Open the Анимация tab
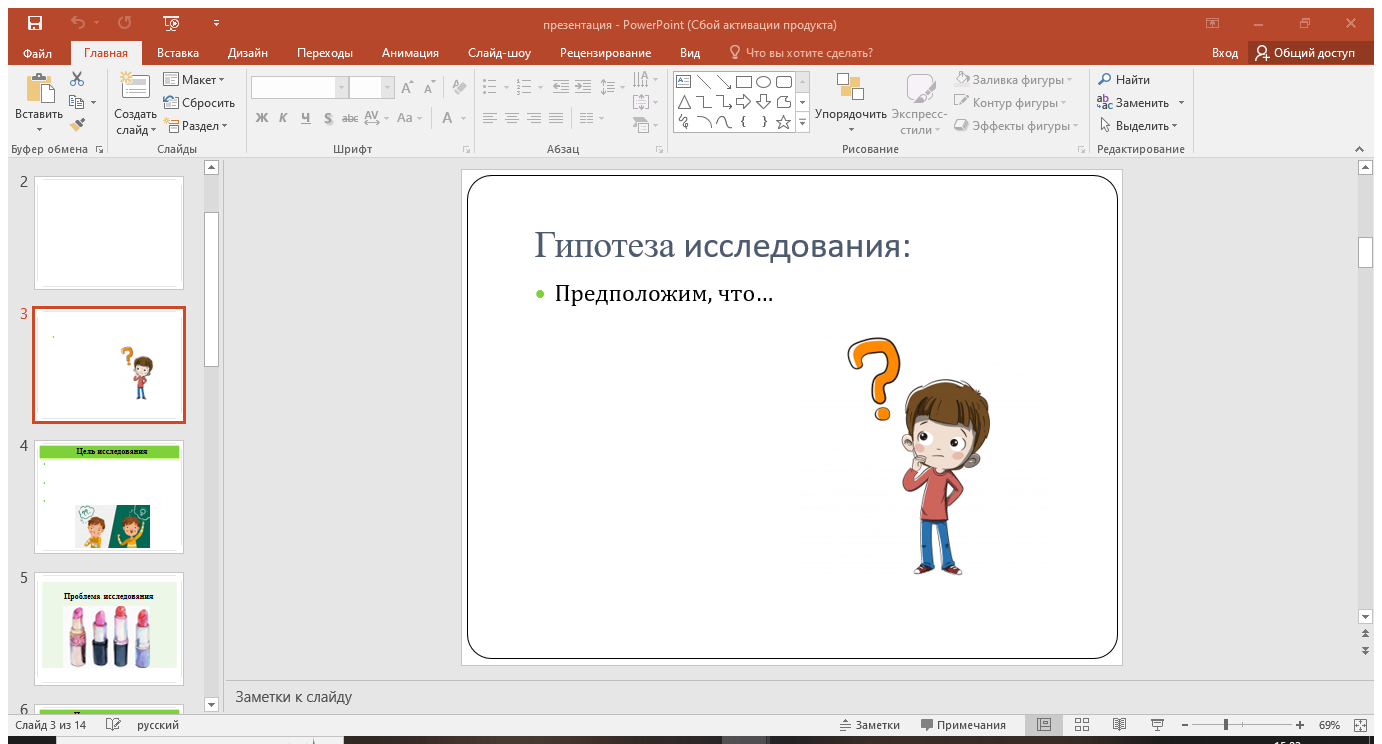The image size is (1382, 744). coord(410,53)
